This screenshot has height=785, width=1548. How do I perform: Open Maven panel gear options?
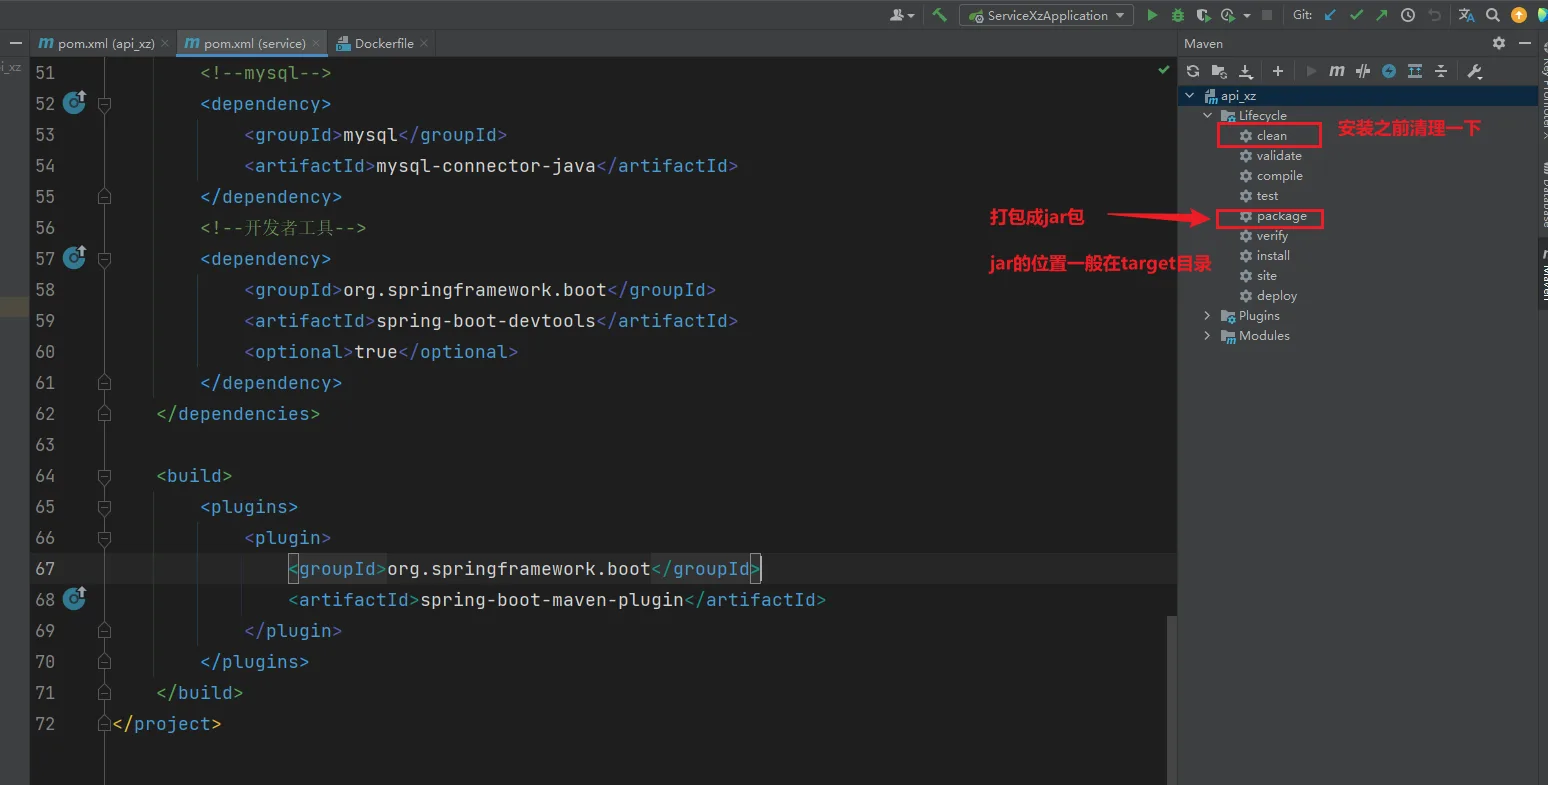pyautogui.click(x=1498, y=43)
